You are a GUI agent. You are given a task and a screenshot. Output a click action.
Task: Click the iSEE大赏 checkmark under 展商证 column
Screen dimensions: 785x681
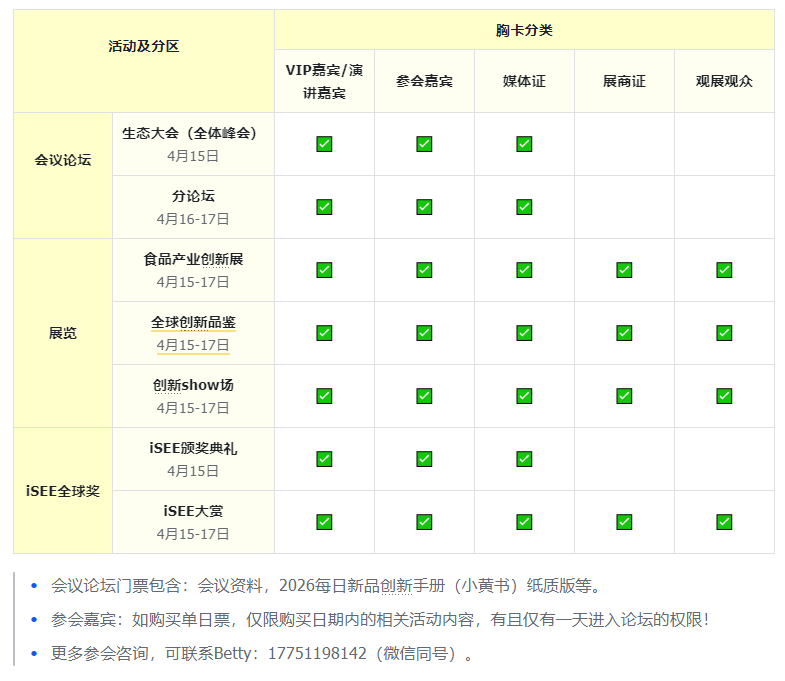[x=624, y=522]
